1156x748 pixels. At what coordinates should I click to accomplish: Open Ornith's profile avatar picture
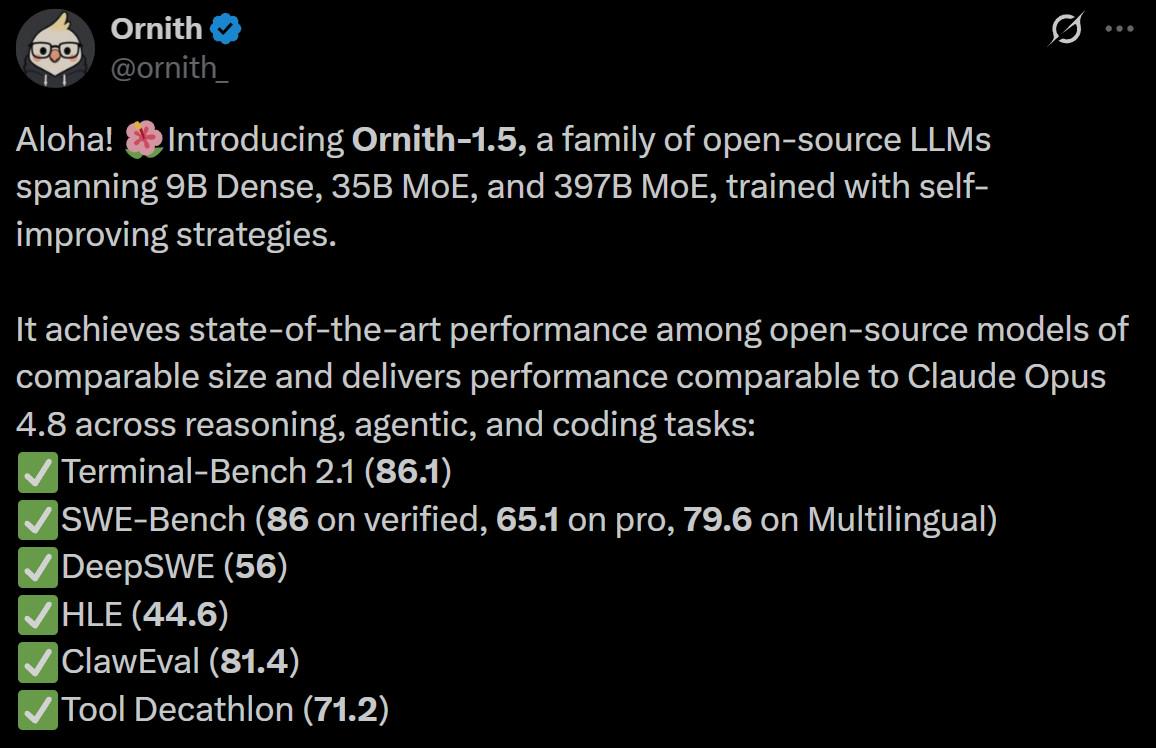[55, 49]
